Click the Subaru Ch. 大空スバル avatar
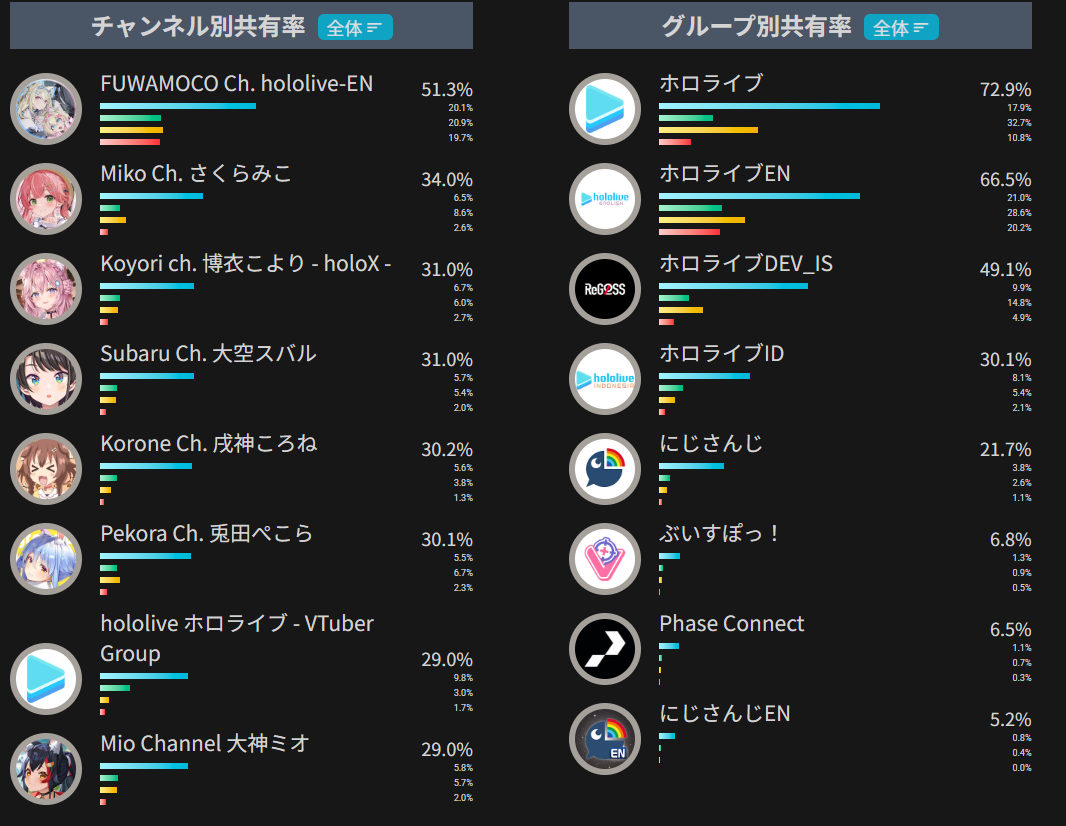1066x826 pixels. pyautogui.click(x=46, y=379)
